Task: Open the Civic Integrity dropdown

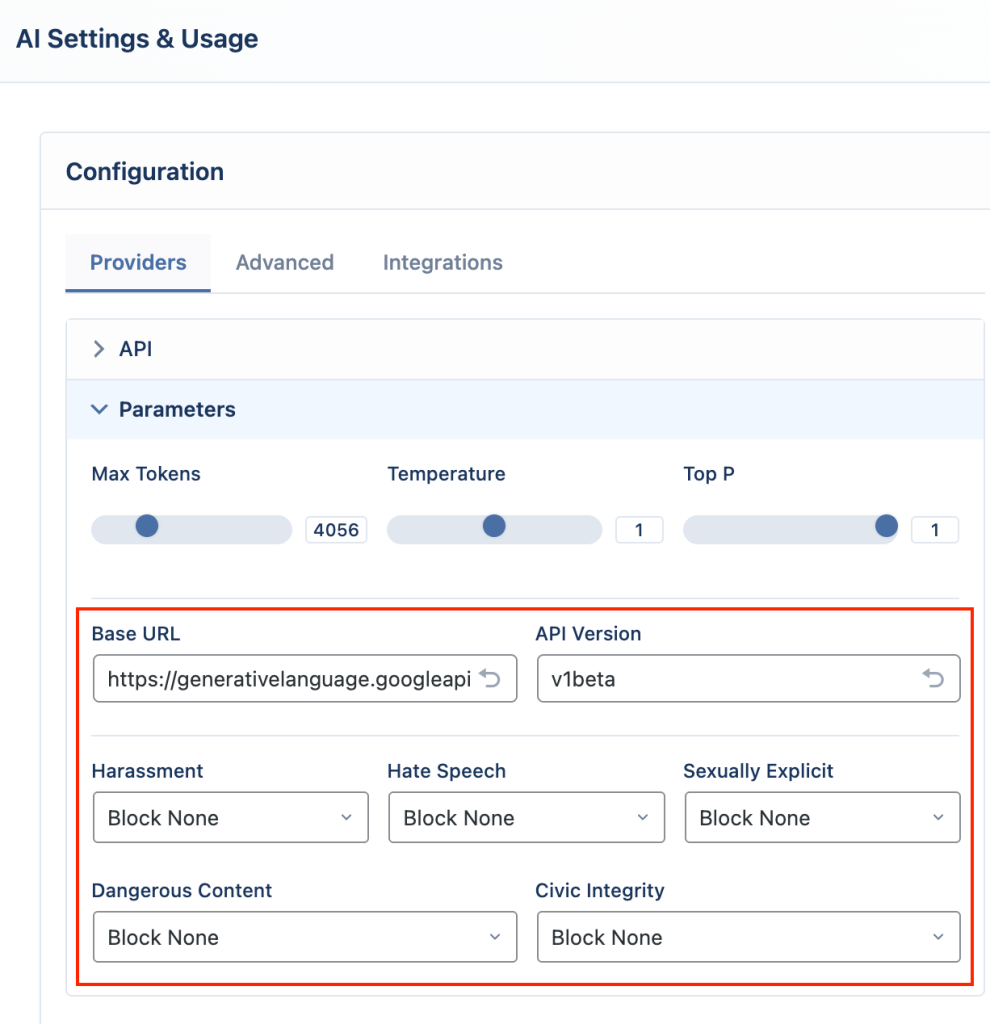Action: point(748,937)
